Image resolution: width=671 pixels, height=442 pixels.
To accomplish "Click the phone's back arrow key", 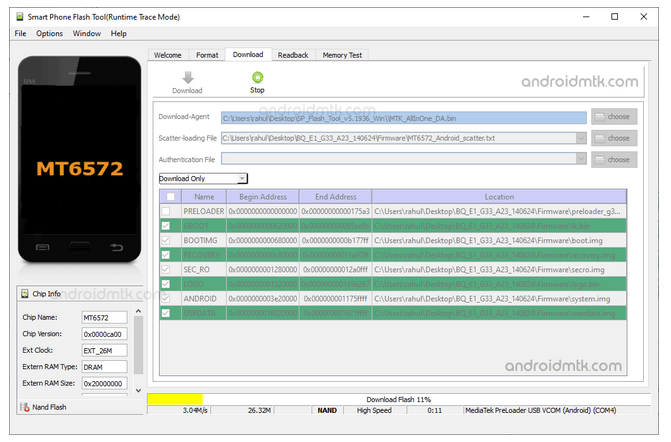I will coord(116,247).
